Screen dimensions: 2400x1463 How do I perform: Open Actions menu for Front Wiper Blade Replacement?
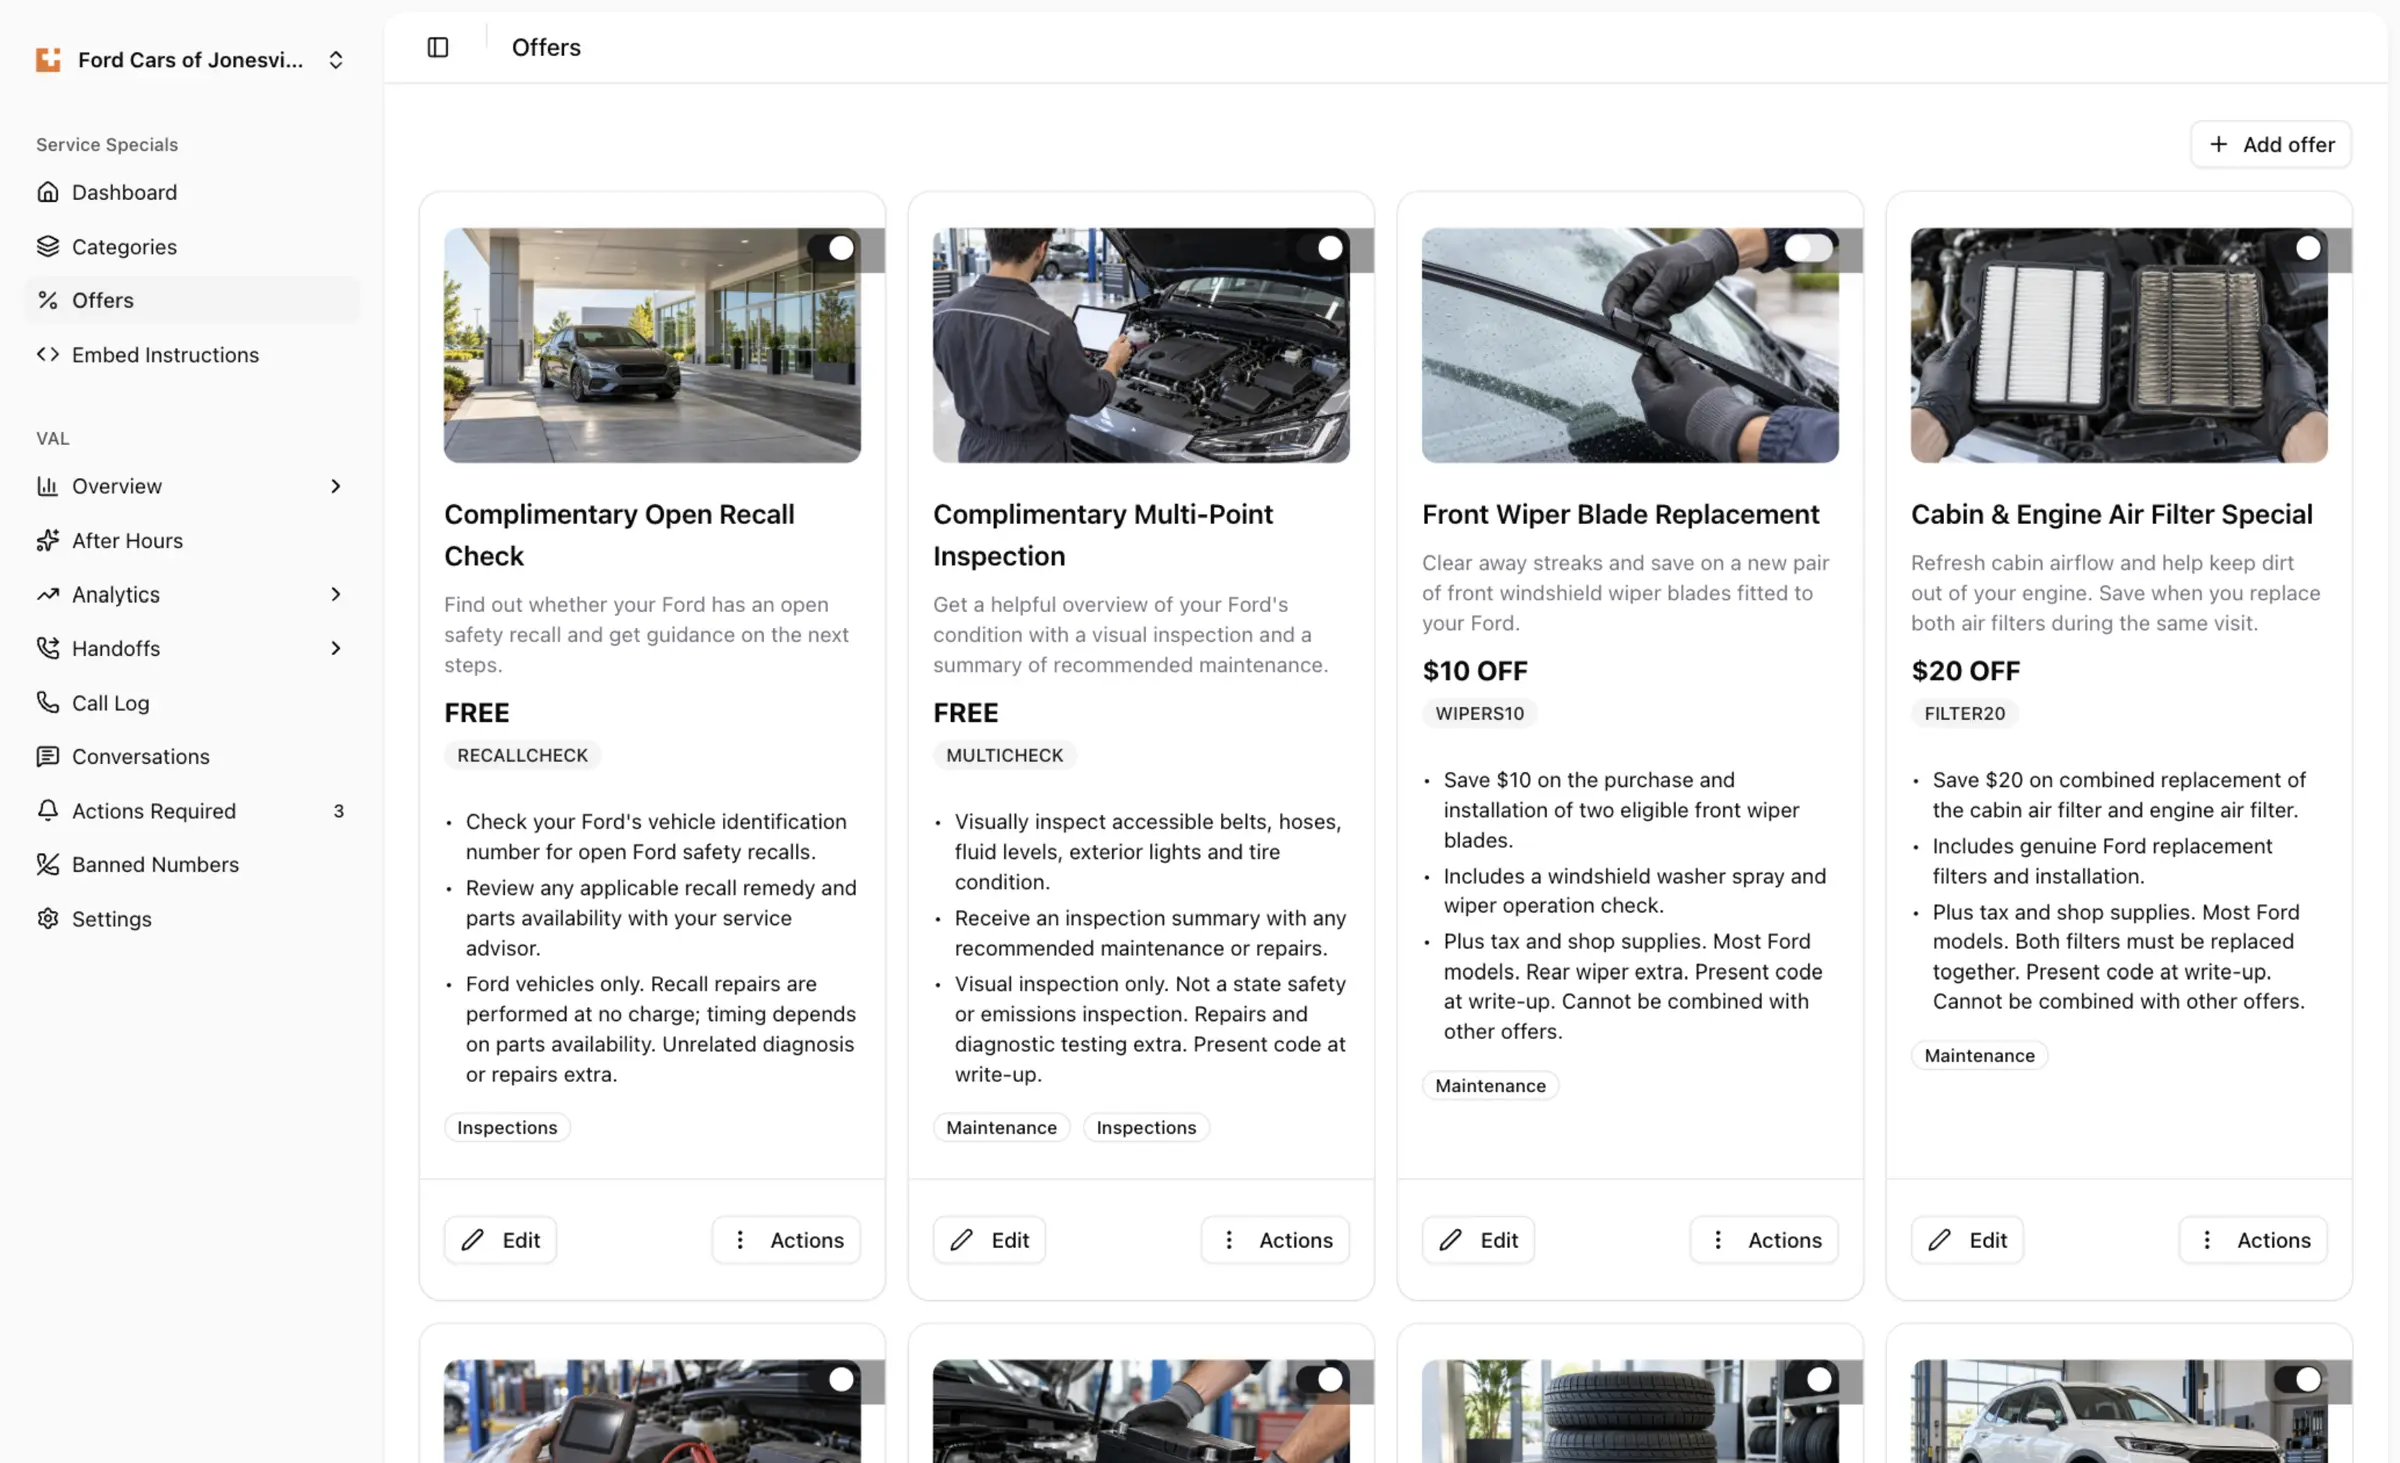pos(1764,1240)
